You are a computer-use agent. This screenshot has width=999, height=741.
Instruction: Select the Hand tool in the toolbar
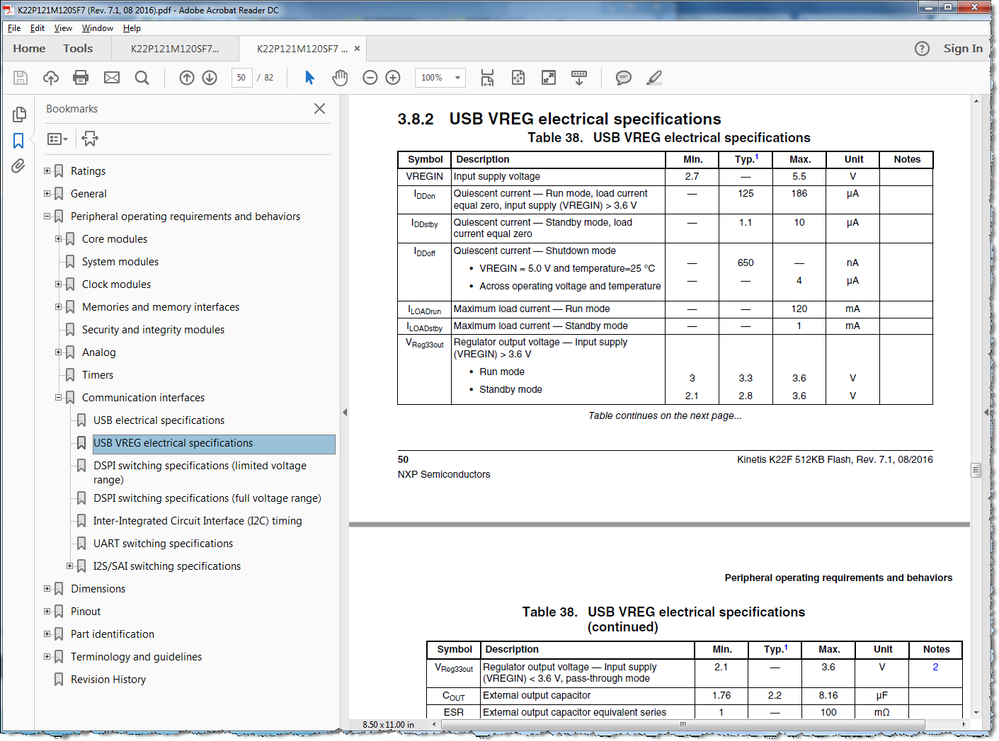[x=339, y=77]
